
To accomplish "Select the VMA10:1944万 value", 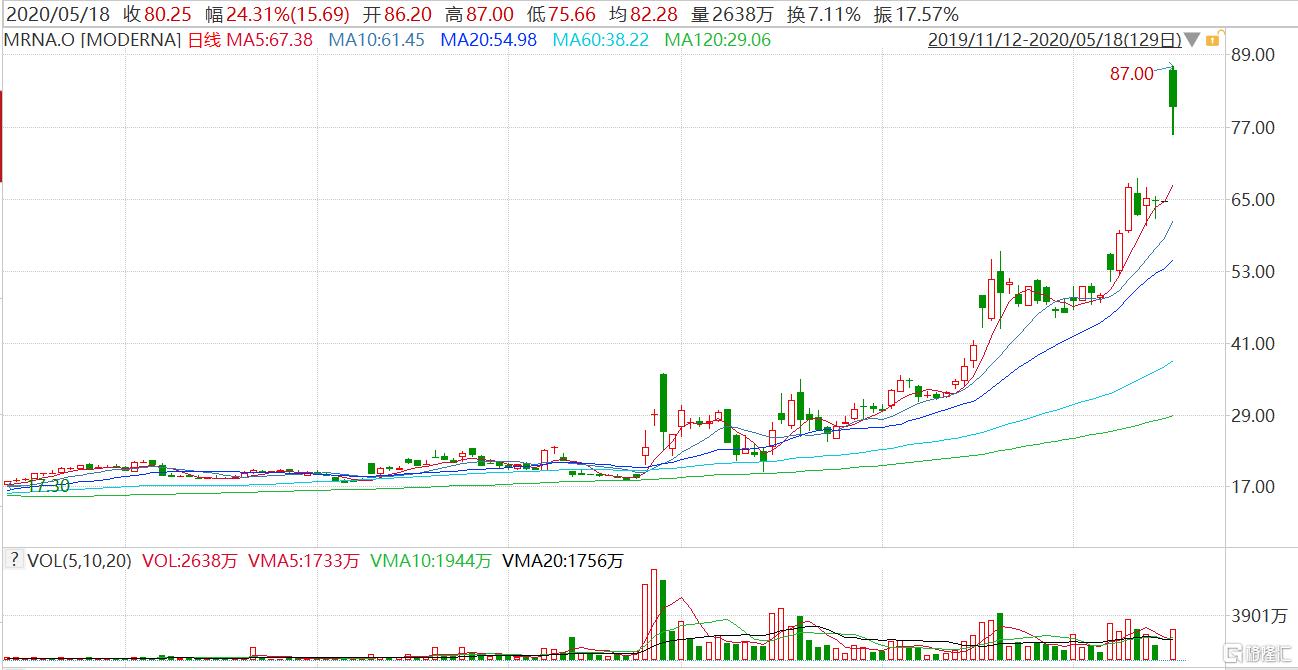I will coord(432,561).
